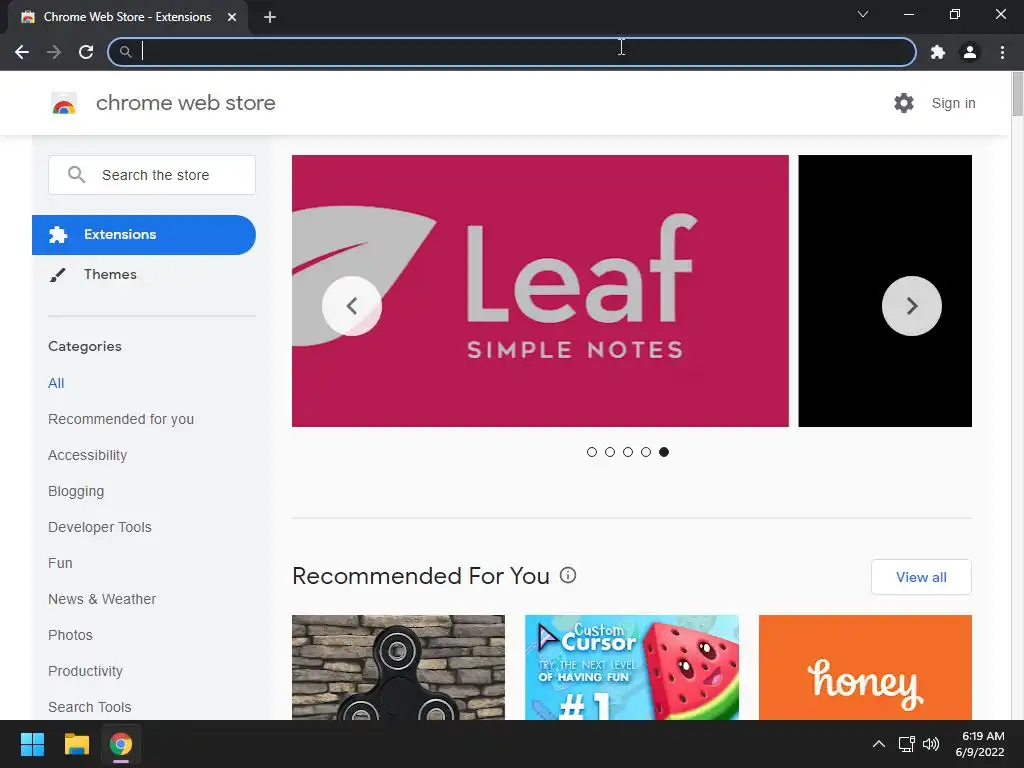Open the Leaf Simple Notes banner
Image resolution: width=1024 pixels, height=768 pixels.
540,291
